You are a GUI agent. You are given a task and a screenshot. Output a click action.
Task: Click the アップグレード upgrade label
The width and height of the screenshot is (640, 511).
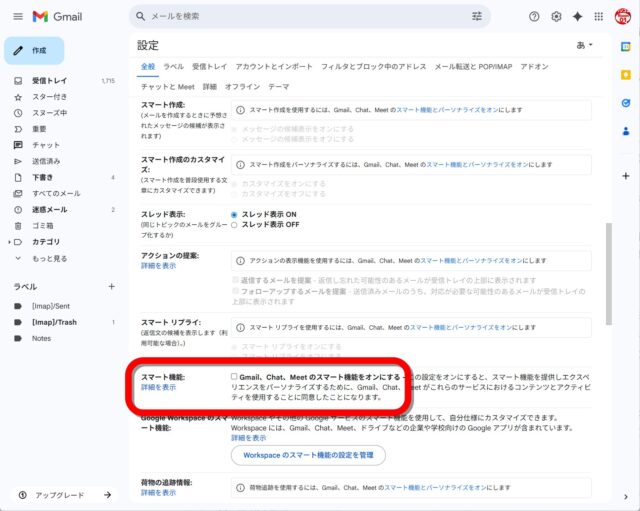(60, 495)
